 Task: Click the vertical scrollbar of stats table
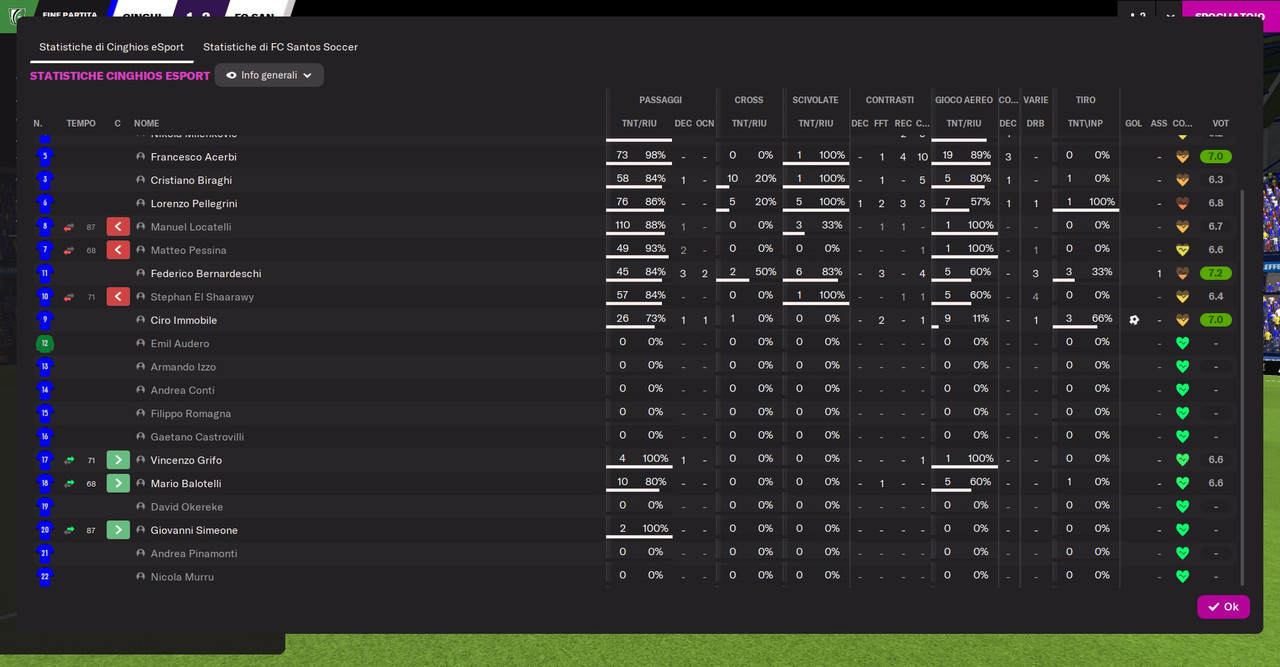point(1243,387)
